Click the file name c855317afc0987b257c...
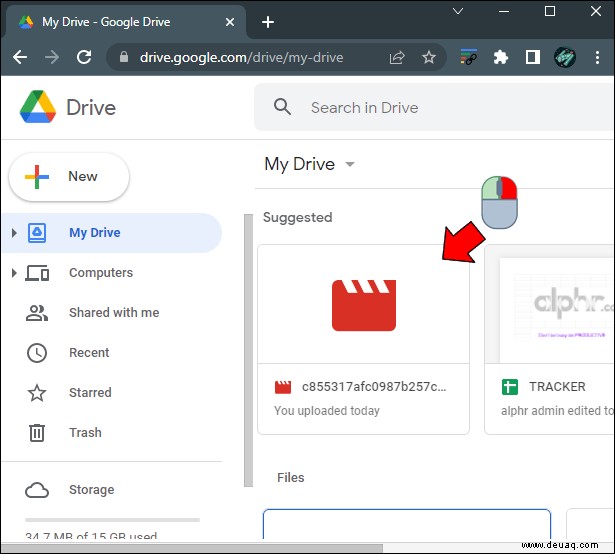This screenshot has width=615, height=554. [374, 387]
